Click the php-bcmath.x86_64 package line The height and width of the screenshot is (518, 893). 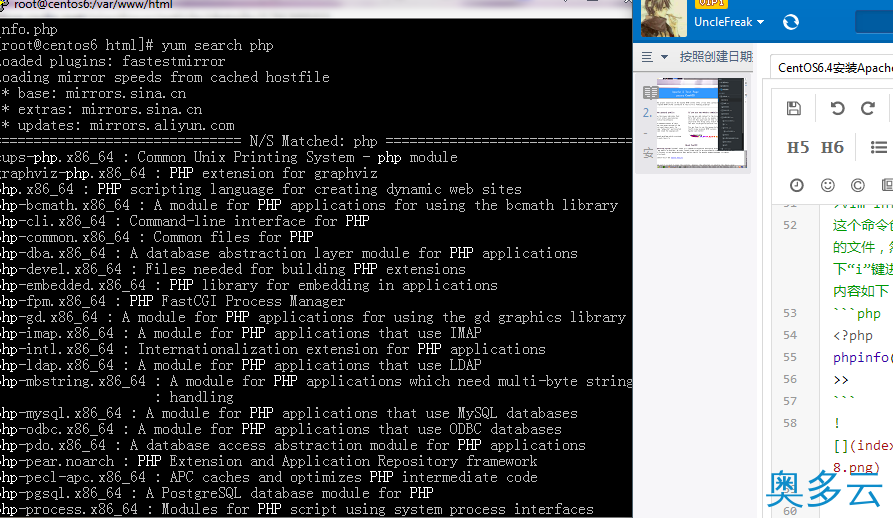309,205
